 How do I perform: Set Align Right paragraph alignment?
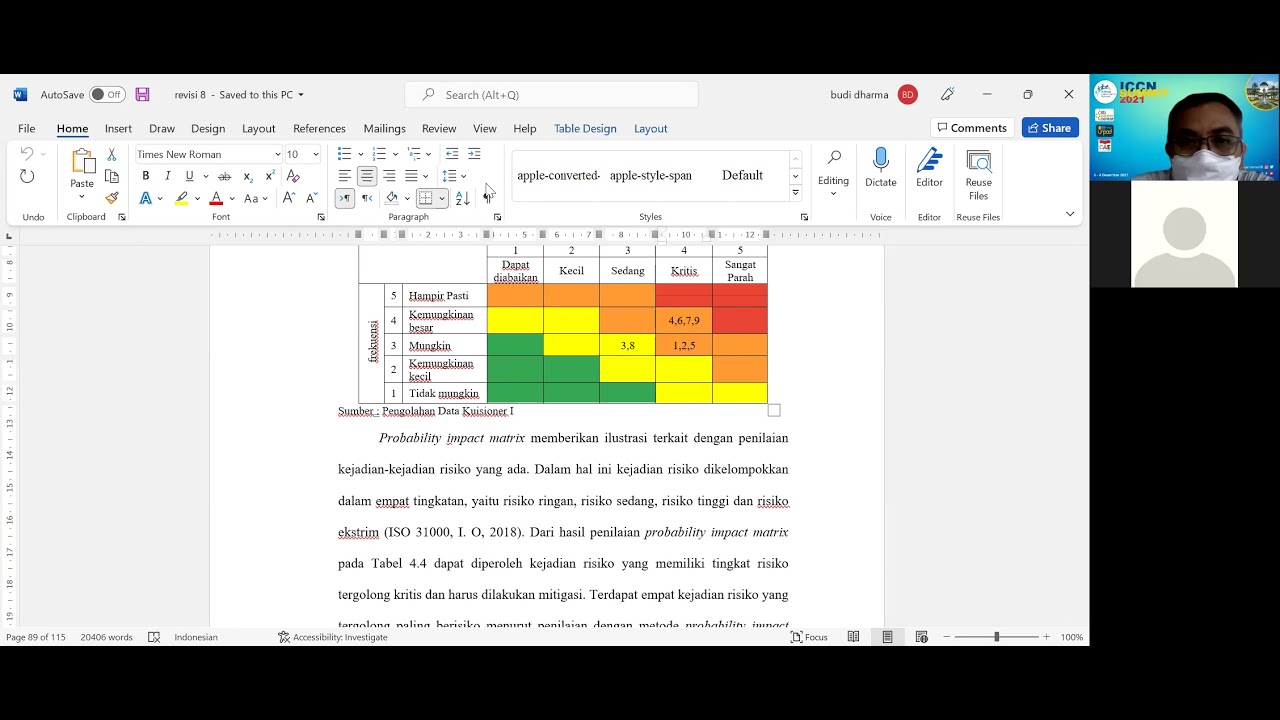point(389,176)
